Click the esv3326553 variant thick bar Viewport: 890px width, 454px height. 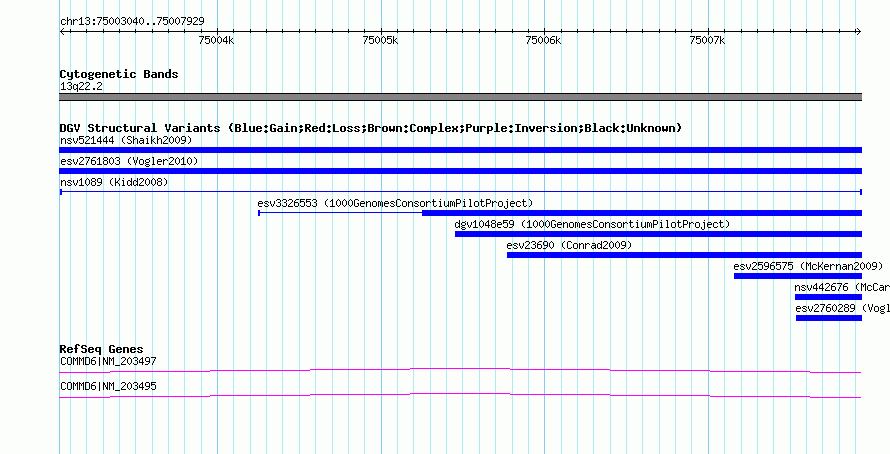pos(642,213)
